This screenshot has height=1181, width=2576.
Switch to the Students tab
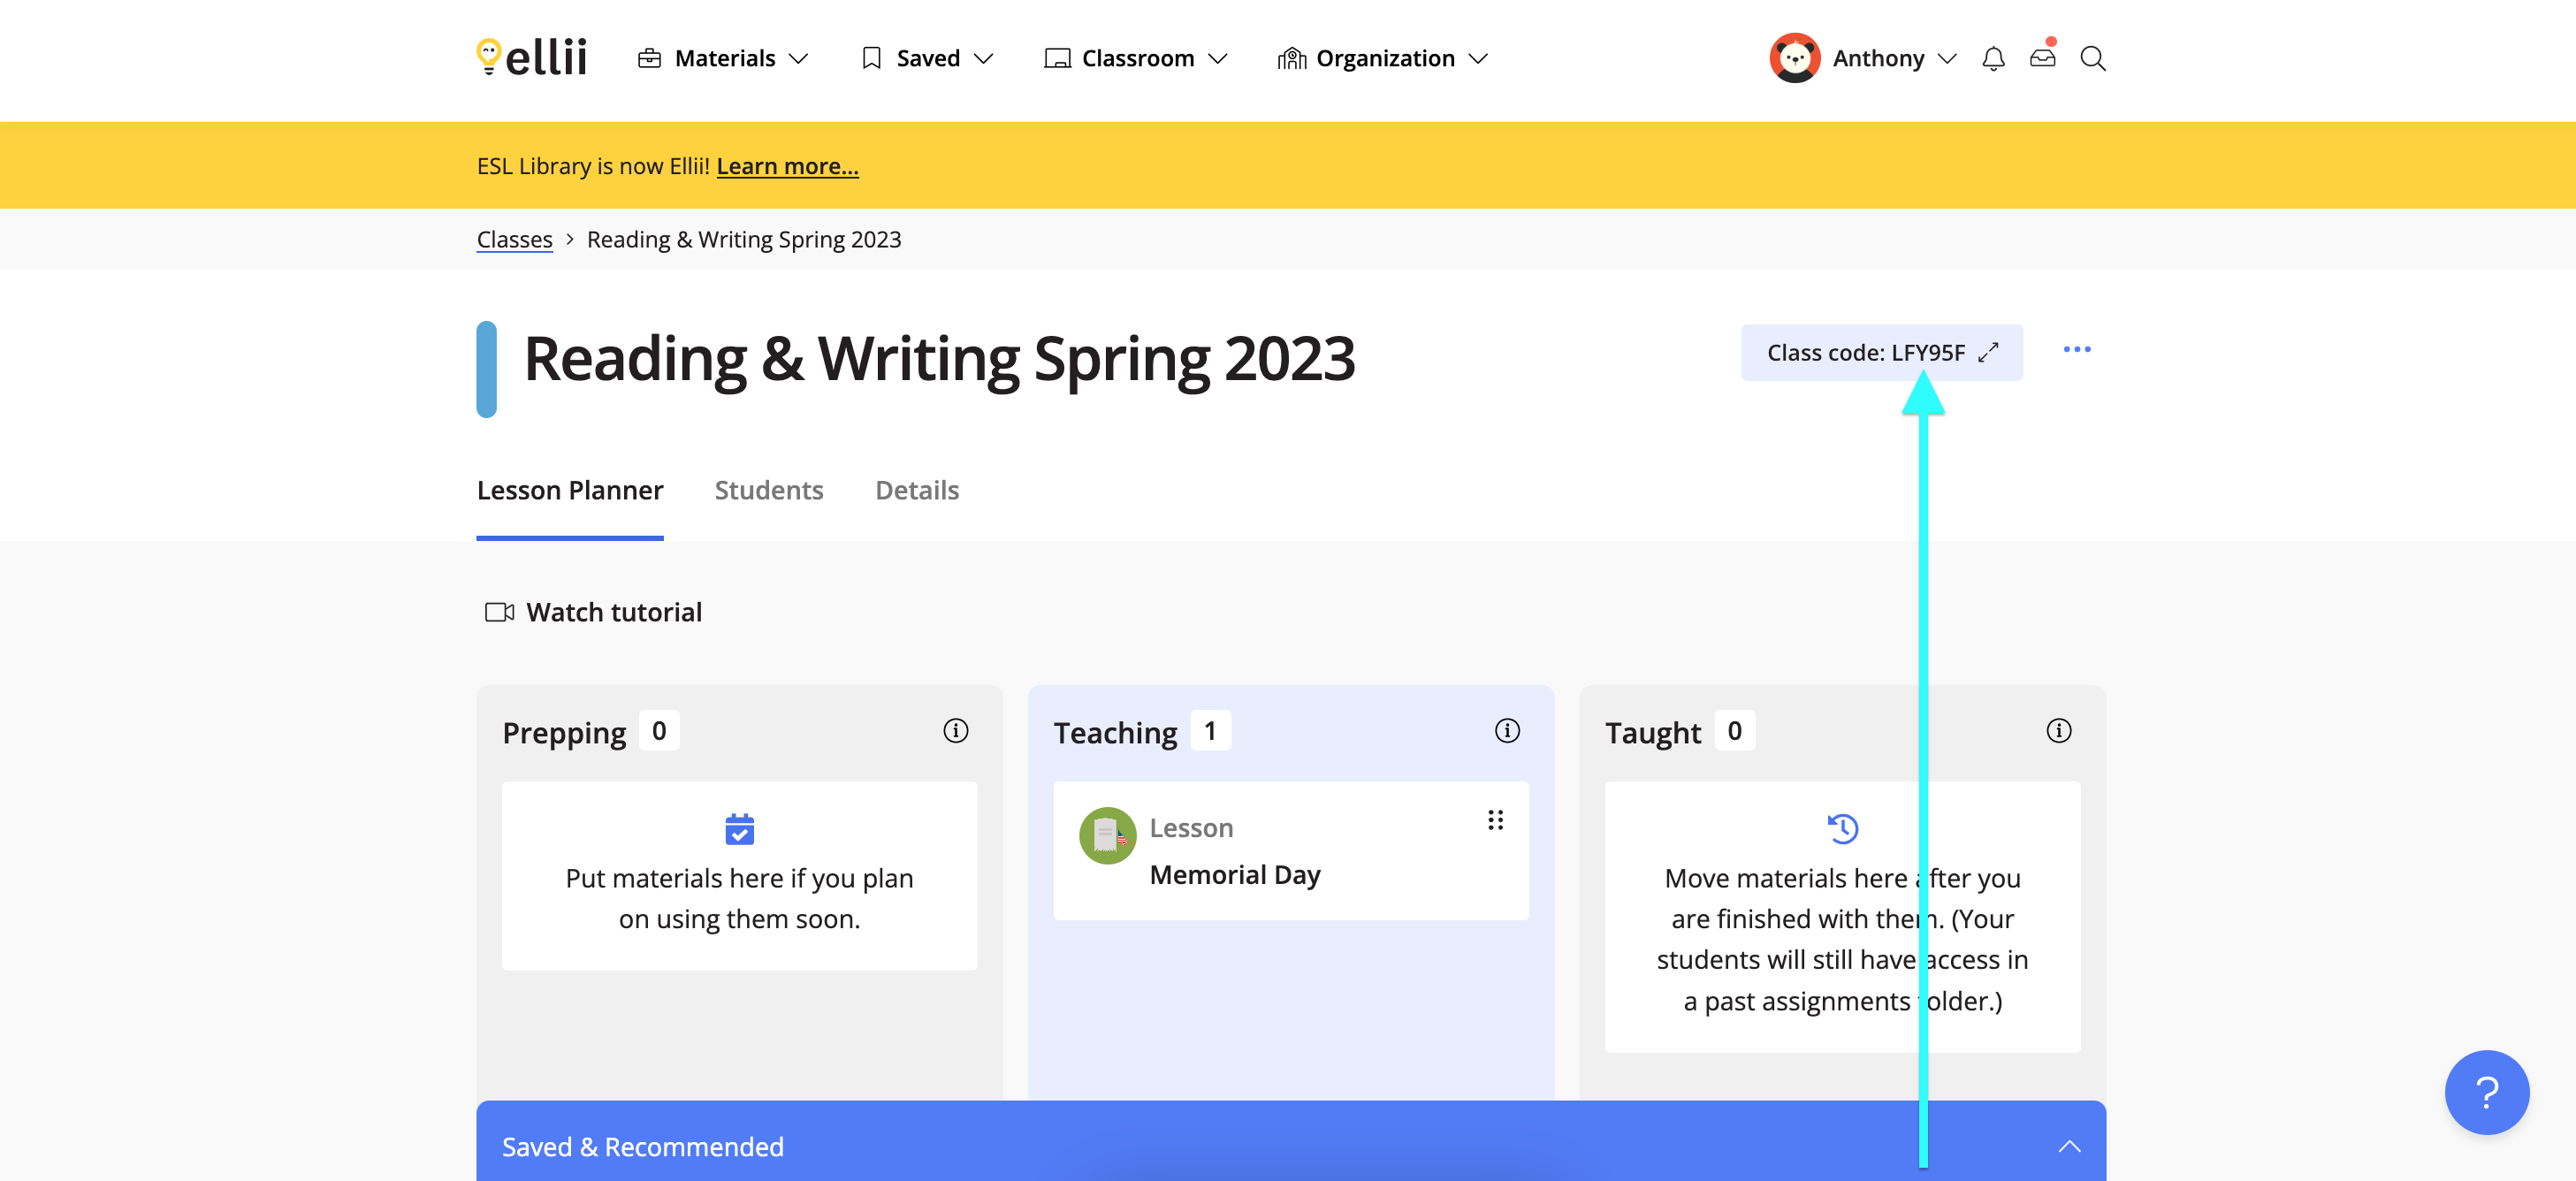[x=768, y=490]
